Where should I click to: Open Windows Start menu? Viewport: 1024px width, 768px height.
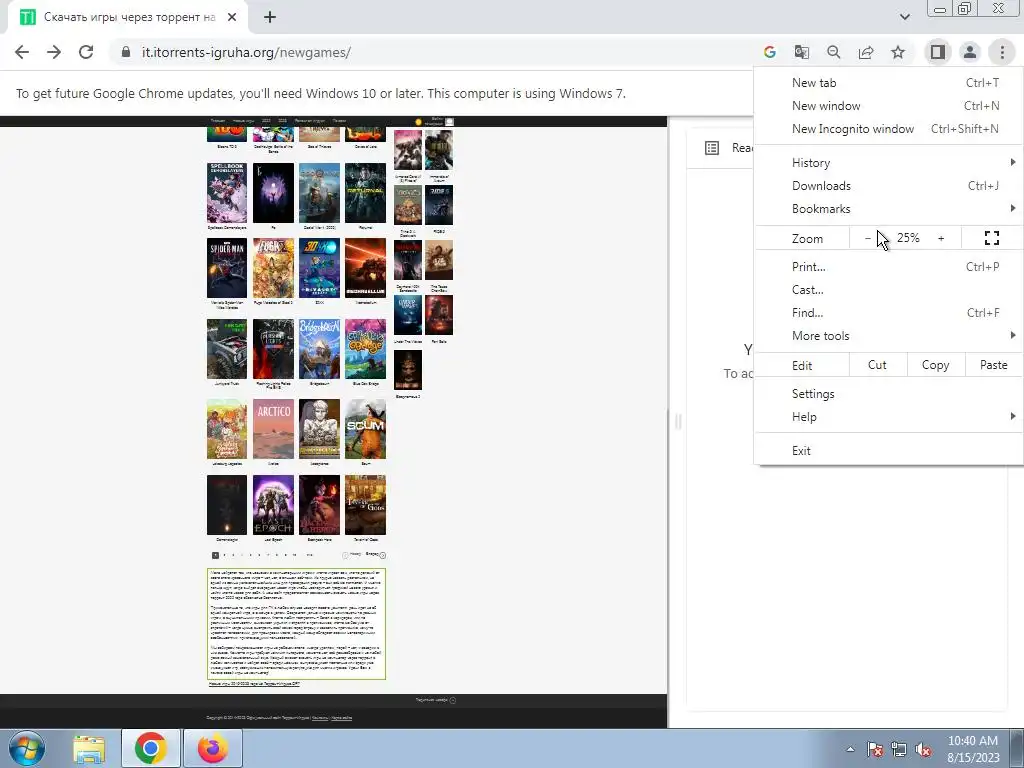[27, 748]
